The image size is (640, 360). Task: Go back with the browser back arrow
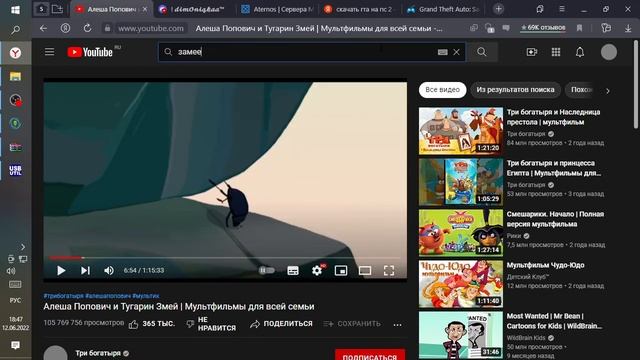click(43, 28)
